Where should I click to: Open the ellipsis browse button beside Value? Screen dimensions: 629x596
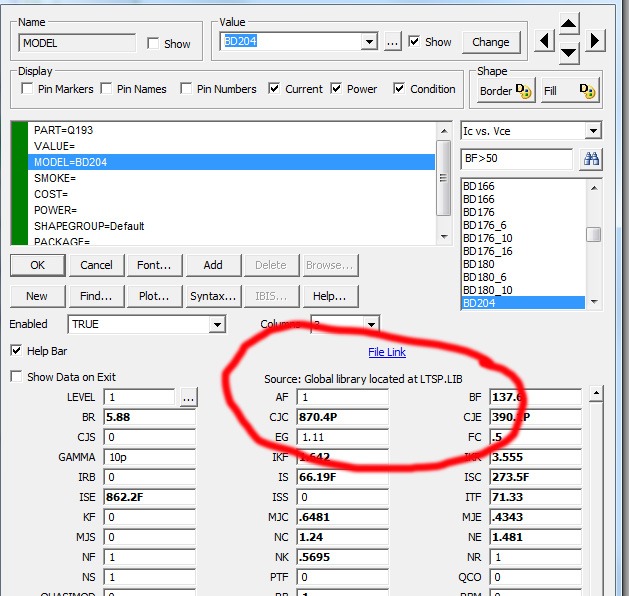(x=393, y=42)
